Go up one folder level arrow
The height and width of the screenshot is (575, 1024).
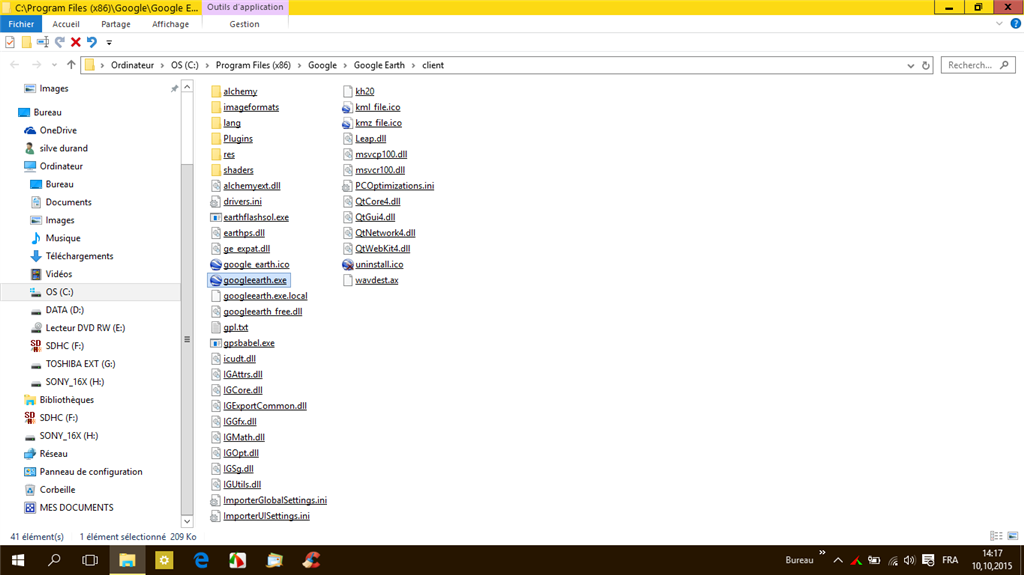point(71,65)
